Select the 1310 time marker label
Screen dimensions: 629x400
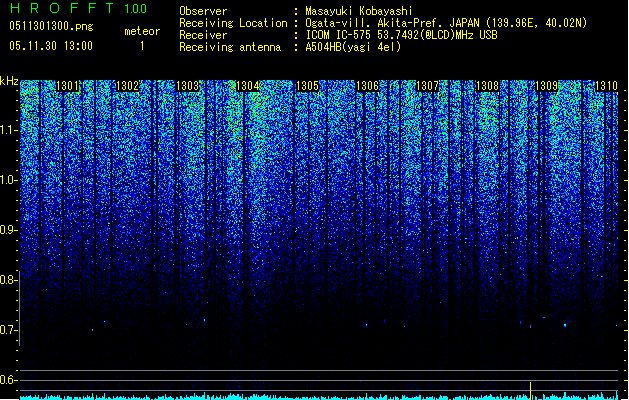pyautogui.click(x=606, y=86)
